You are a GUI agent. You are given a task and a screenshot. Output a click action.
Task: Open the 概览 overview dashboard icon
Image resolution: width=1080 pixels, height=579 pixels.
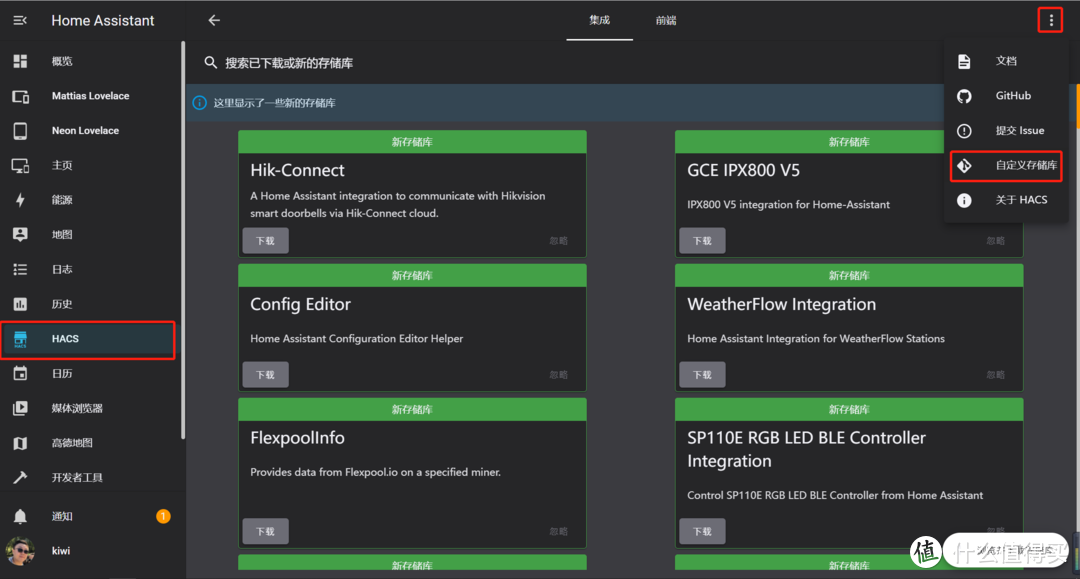point(20,61)
